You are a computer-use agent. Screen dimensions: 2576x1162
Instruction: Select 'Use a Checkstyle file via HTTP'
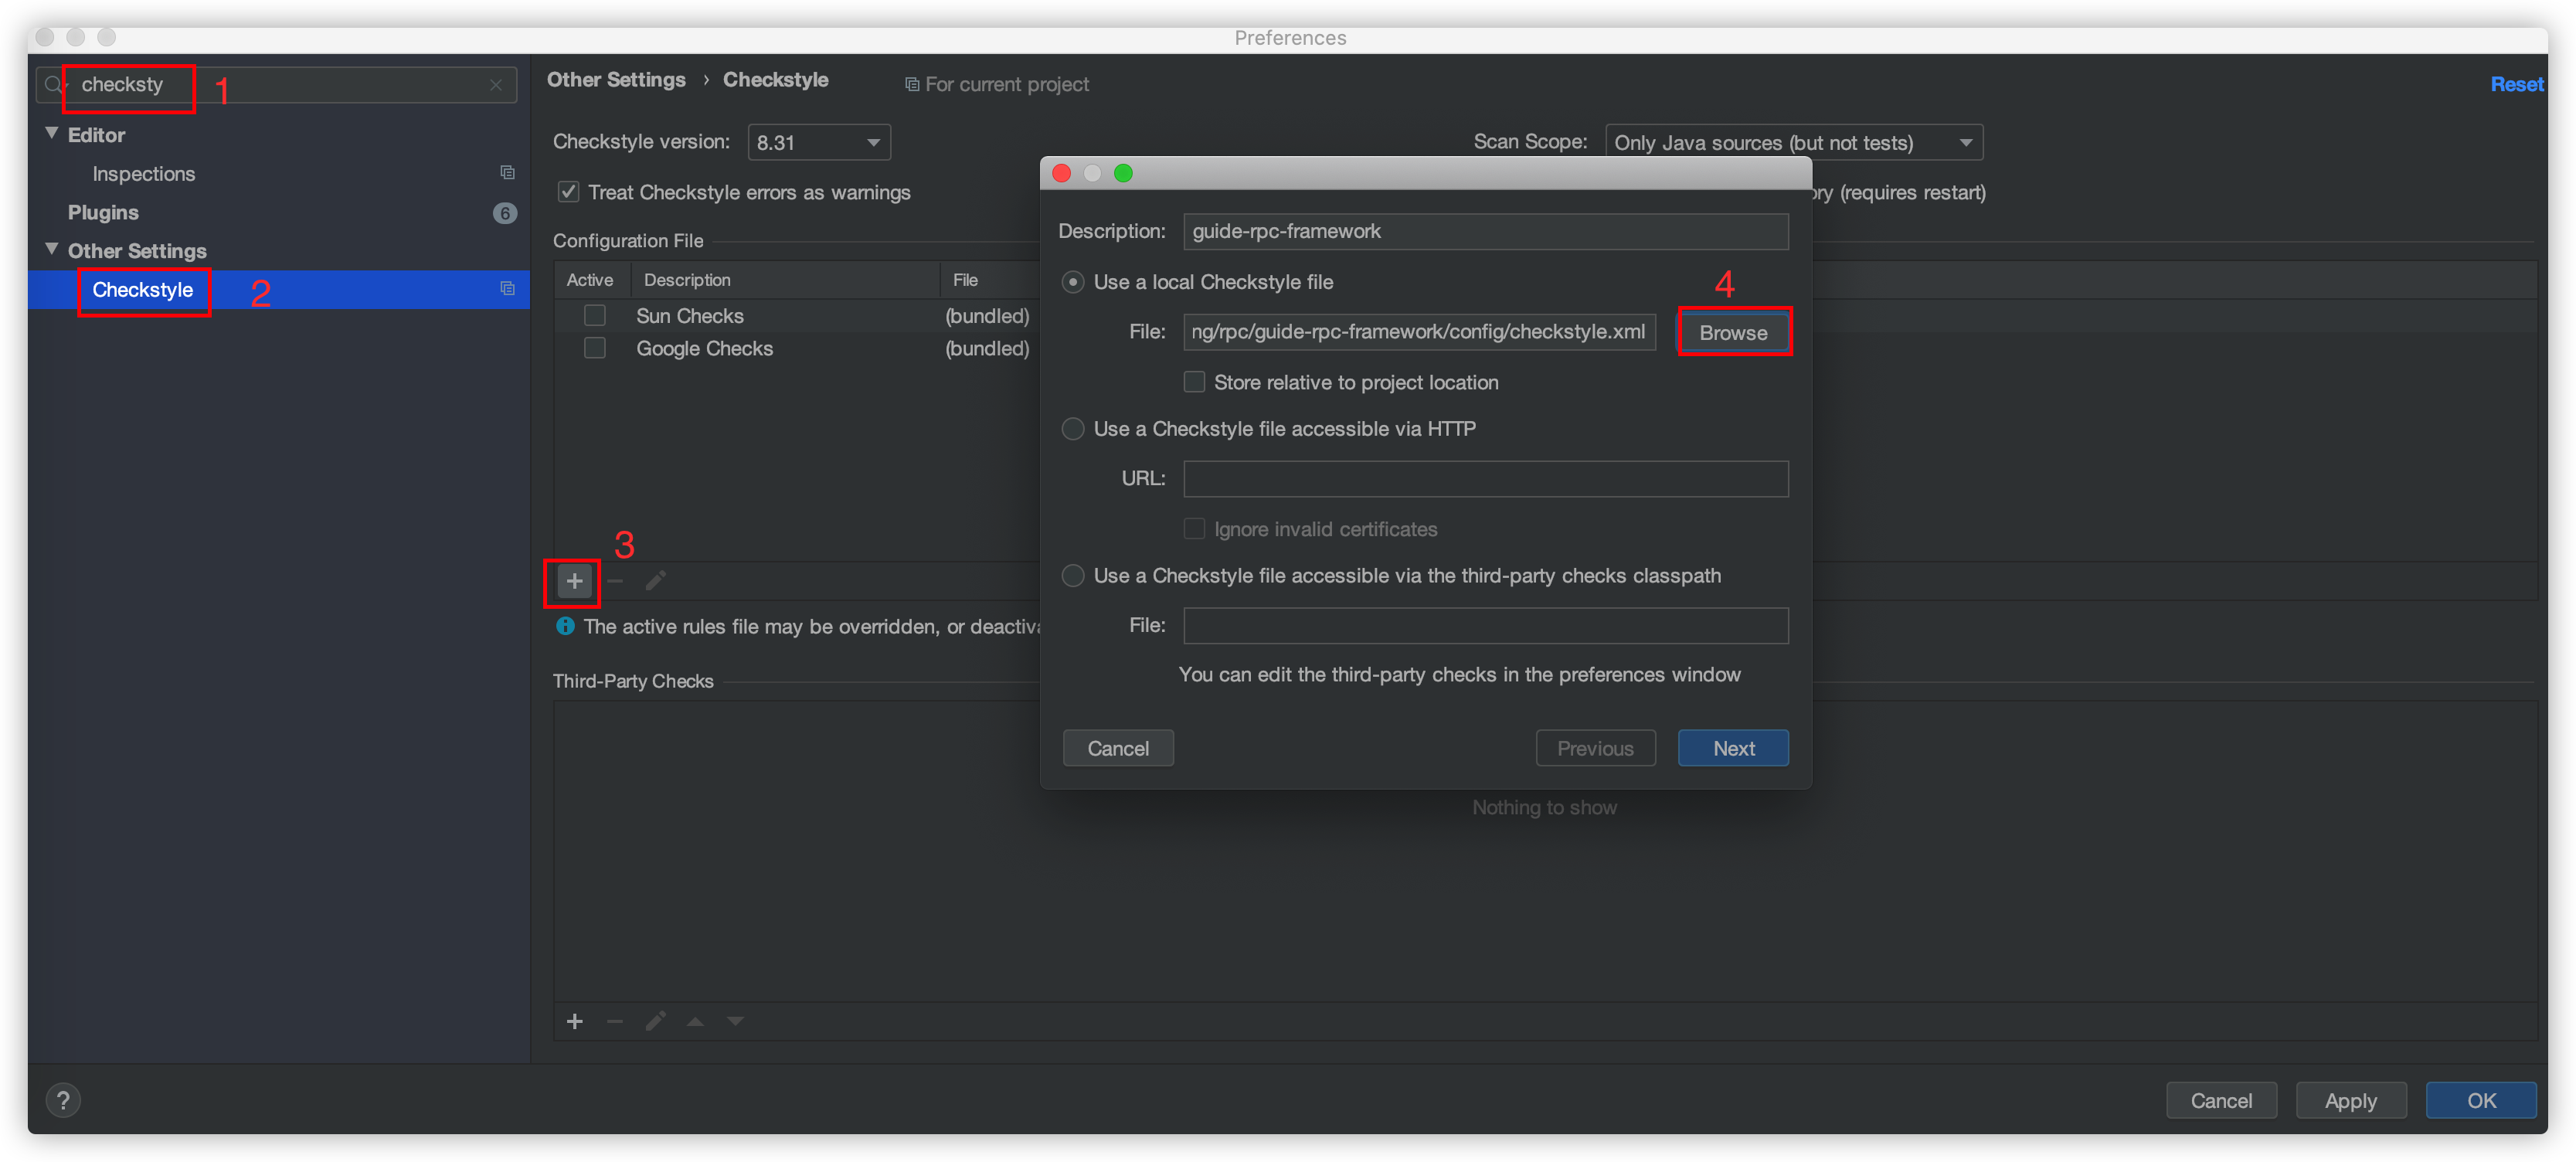pyautogui.click(x=1069, y=429)
